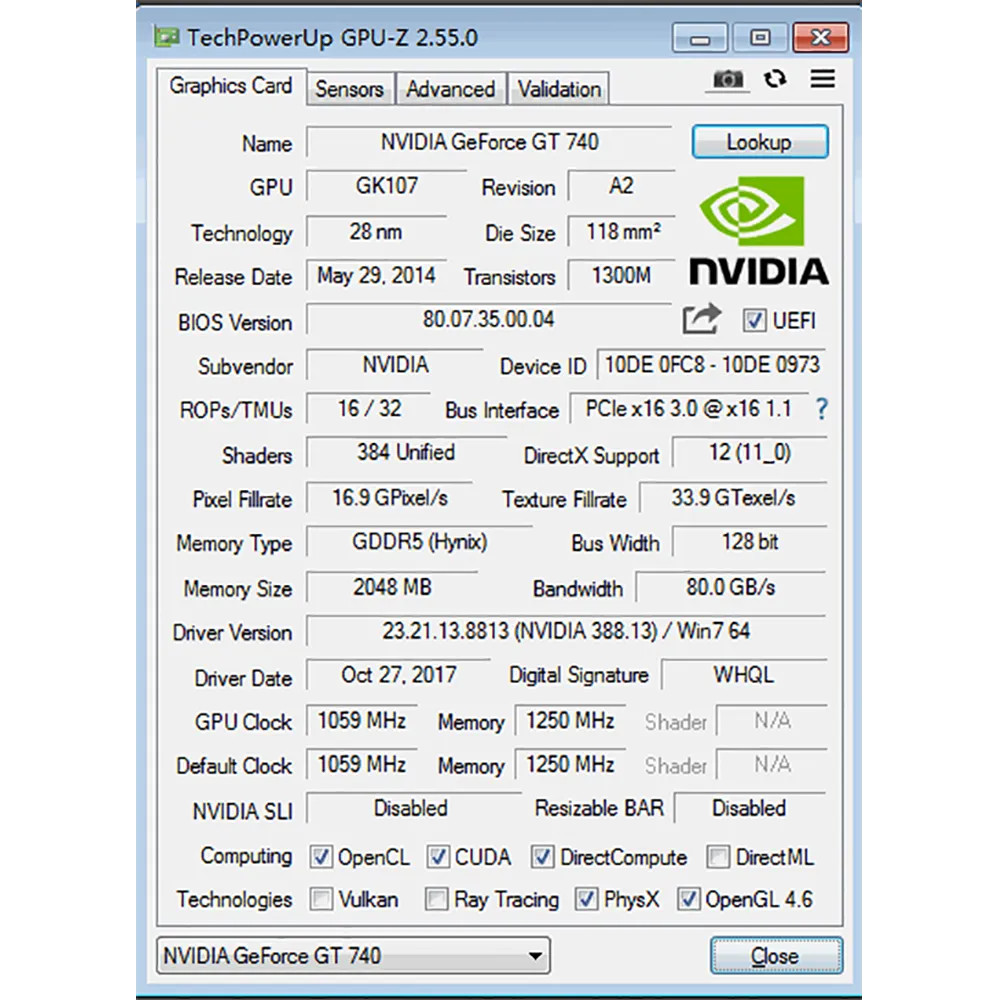
Task: Toggle the OpenCL checkbox
Action: (x=321, y=857)
